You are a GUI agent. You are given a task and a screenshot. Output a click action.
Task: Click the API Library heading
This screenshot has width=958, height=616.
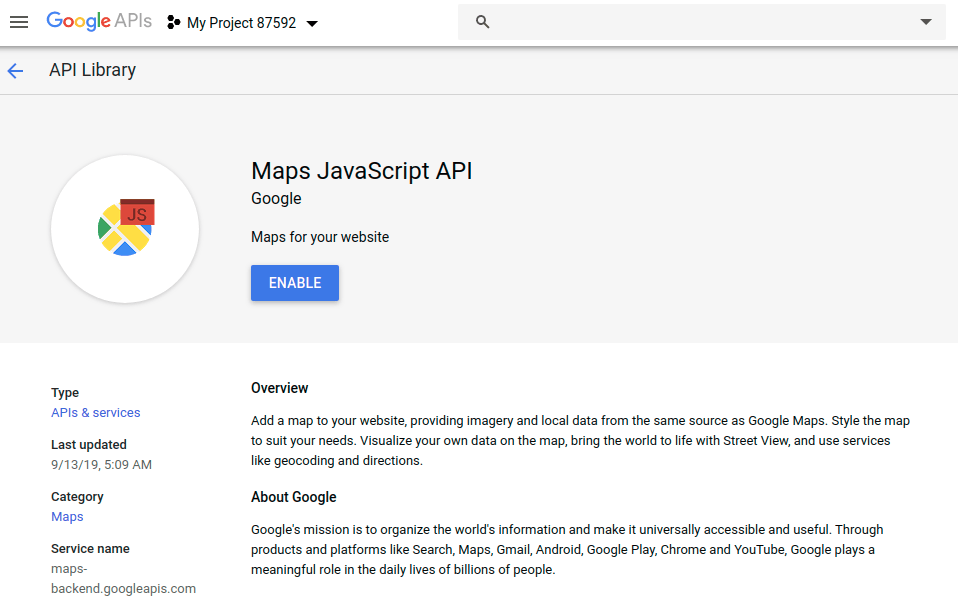tap(93, 70)
